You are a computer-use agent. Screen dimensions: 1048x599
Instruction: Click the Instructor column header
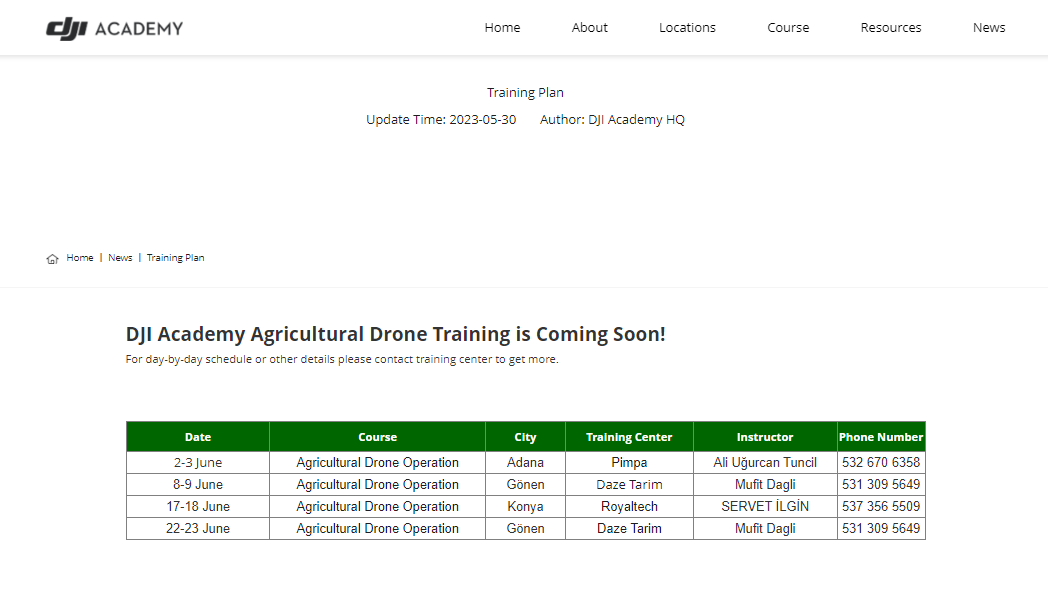click(765, 437)
